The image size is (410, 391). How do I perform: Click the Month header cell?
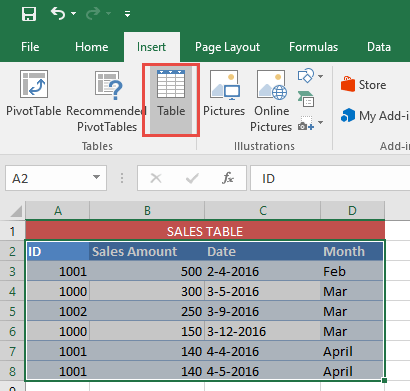(352, 251)
